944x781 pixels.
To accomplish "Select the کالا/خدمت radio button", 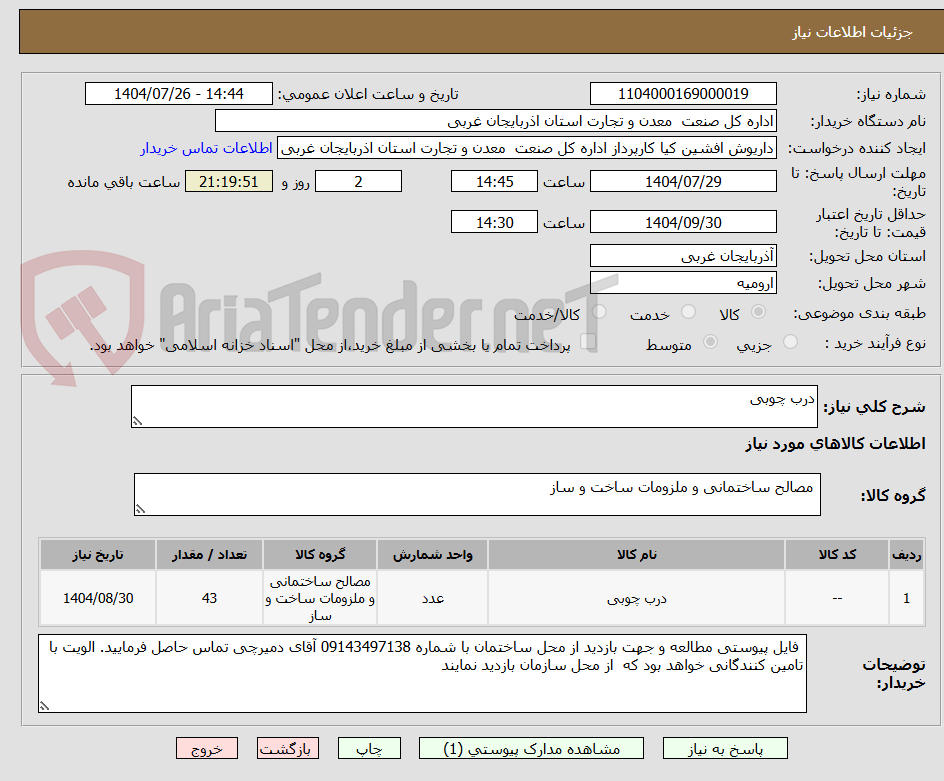I will coord(599,312).
